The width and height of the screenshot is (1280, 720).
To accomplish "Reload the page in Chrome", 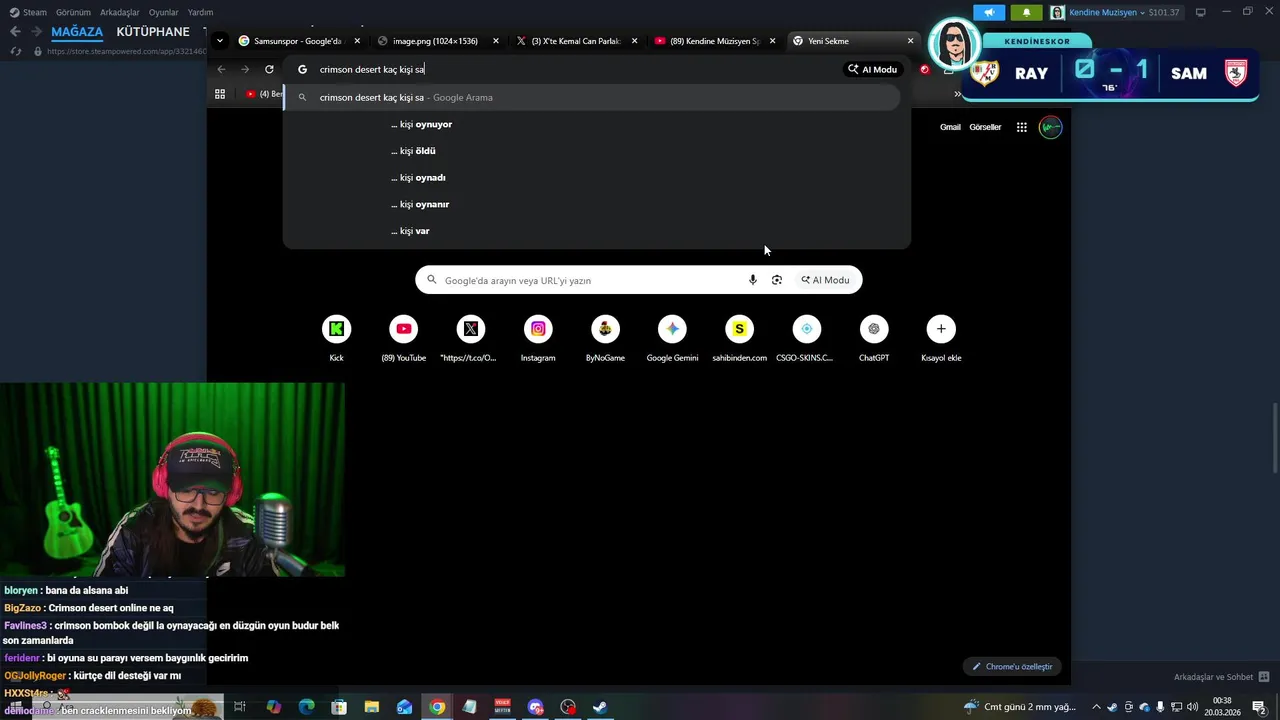I will click(x=269, y=69).
